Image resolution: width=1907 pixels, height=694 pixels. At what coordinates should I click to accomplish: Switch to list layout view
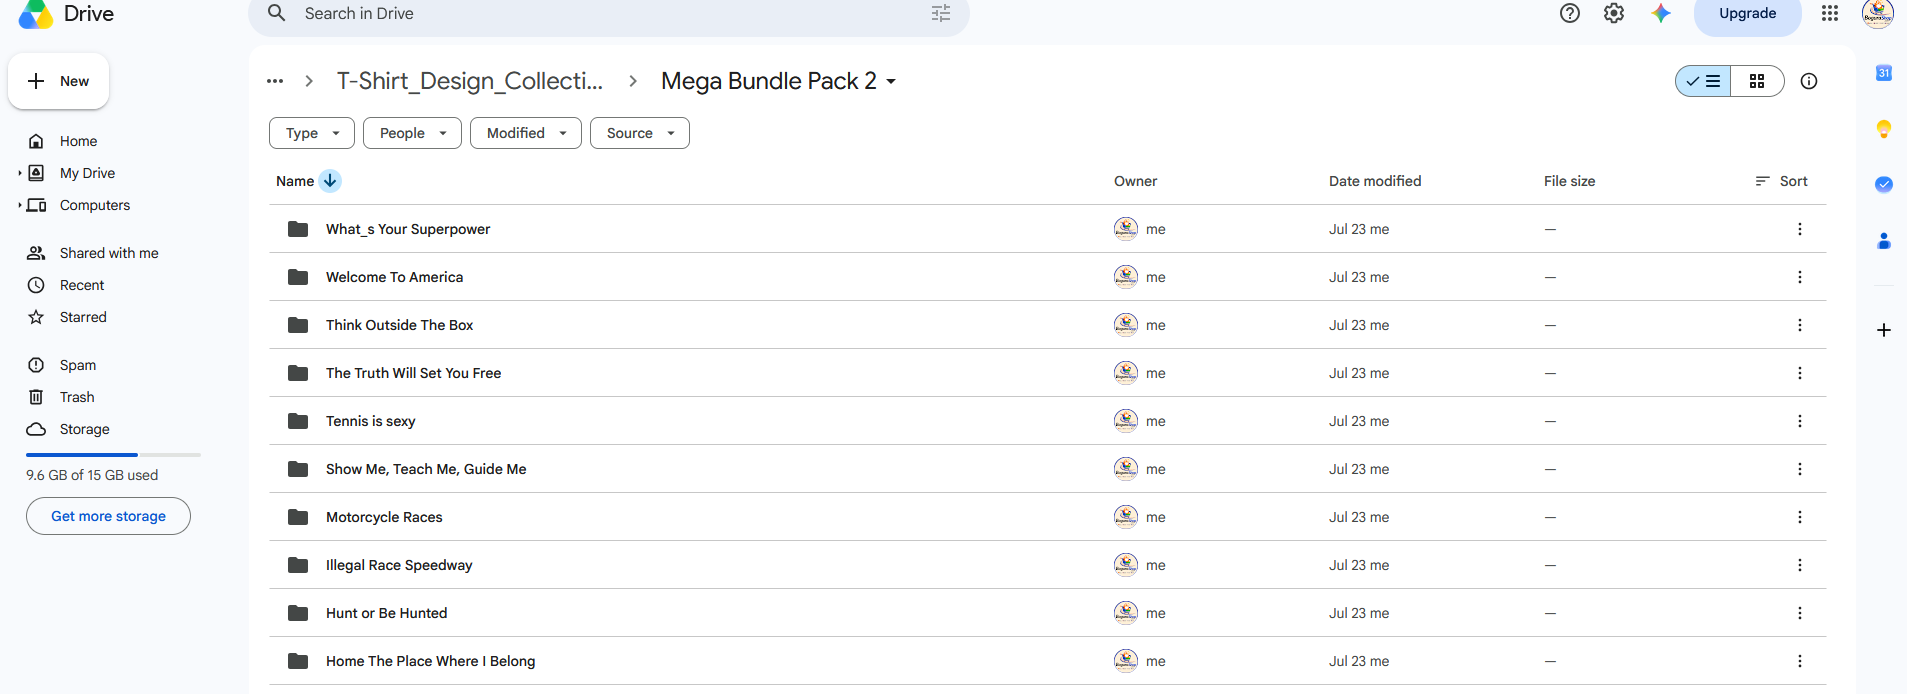(x=1703, y=81)
